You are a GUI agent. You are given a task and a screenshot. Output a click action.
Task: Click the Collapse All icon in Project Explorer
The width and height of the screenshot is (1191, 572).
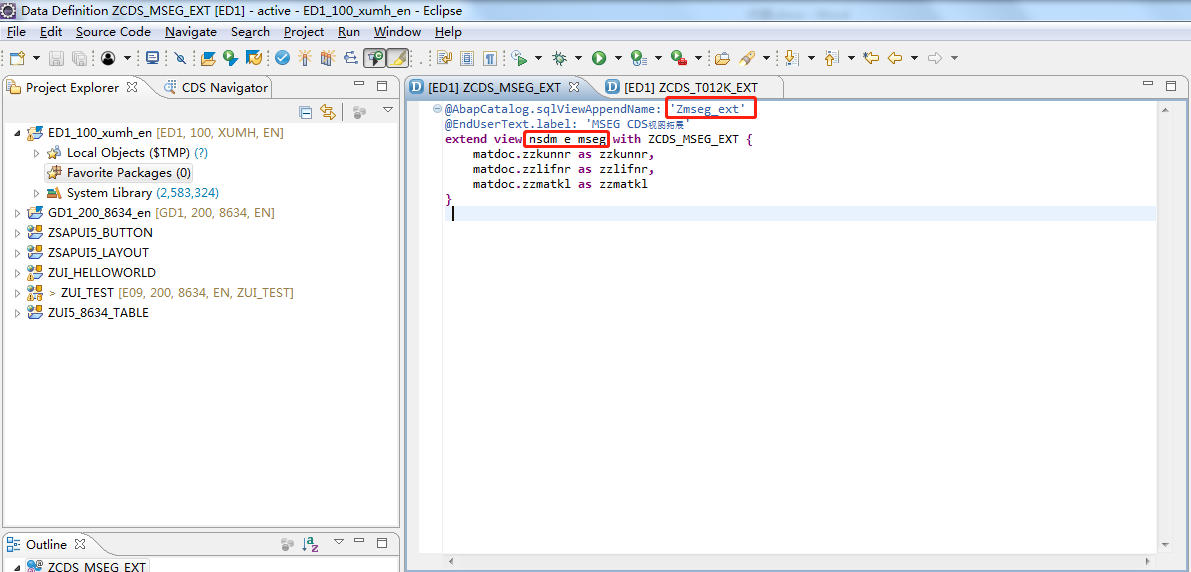306,112
